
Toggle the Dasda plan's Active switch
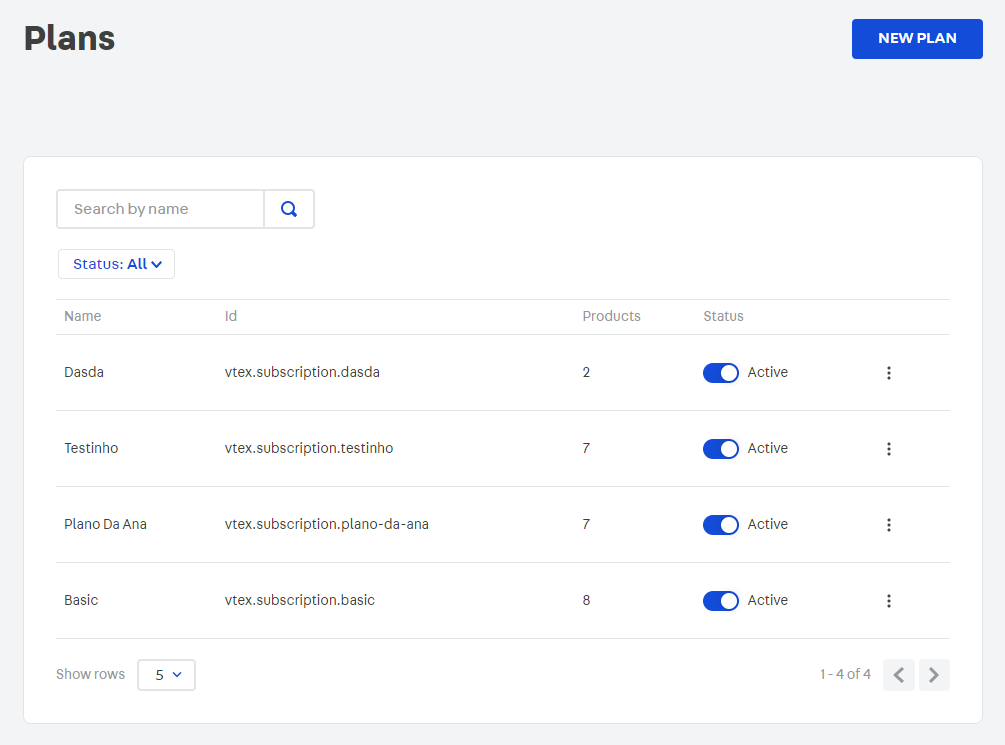720,372
